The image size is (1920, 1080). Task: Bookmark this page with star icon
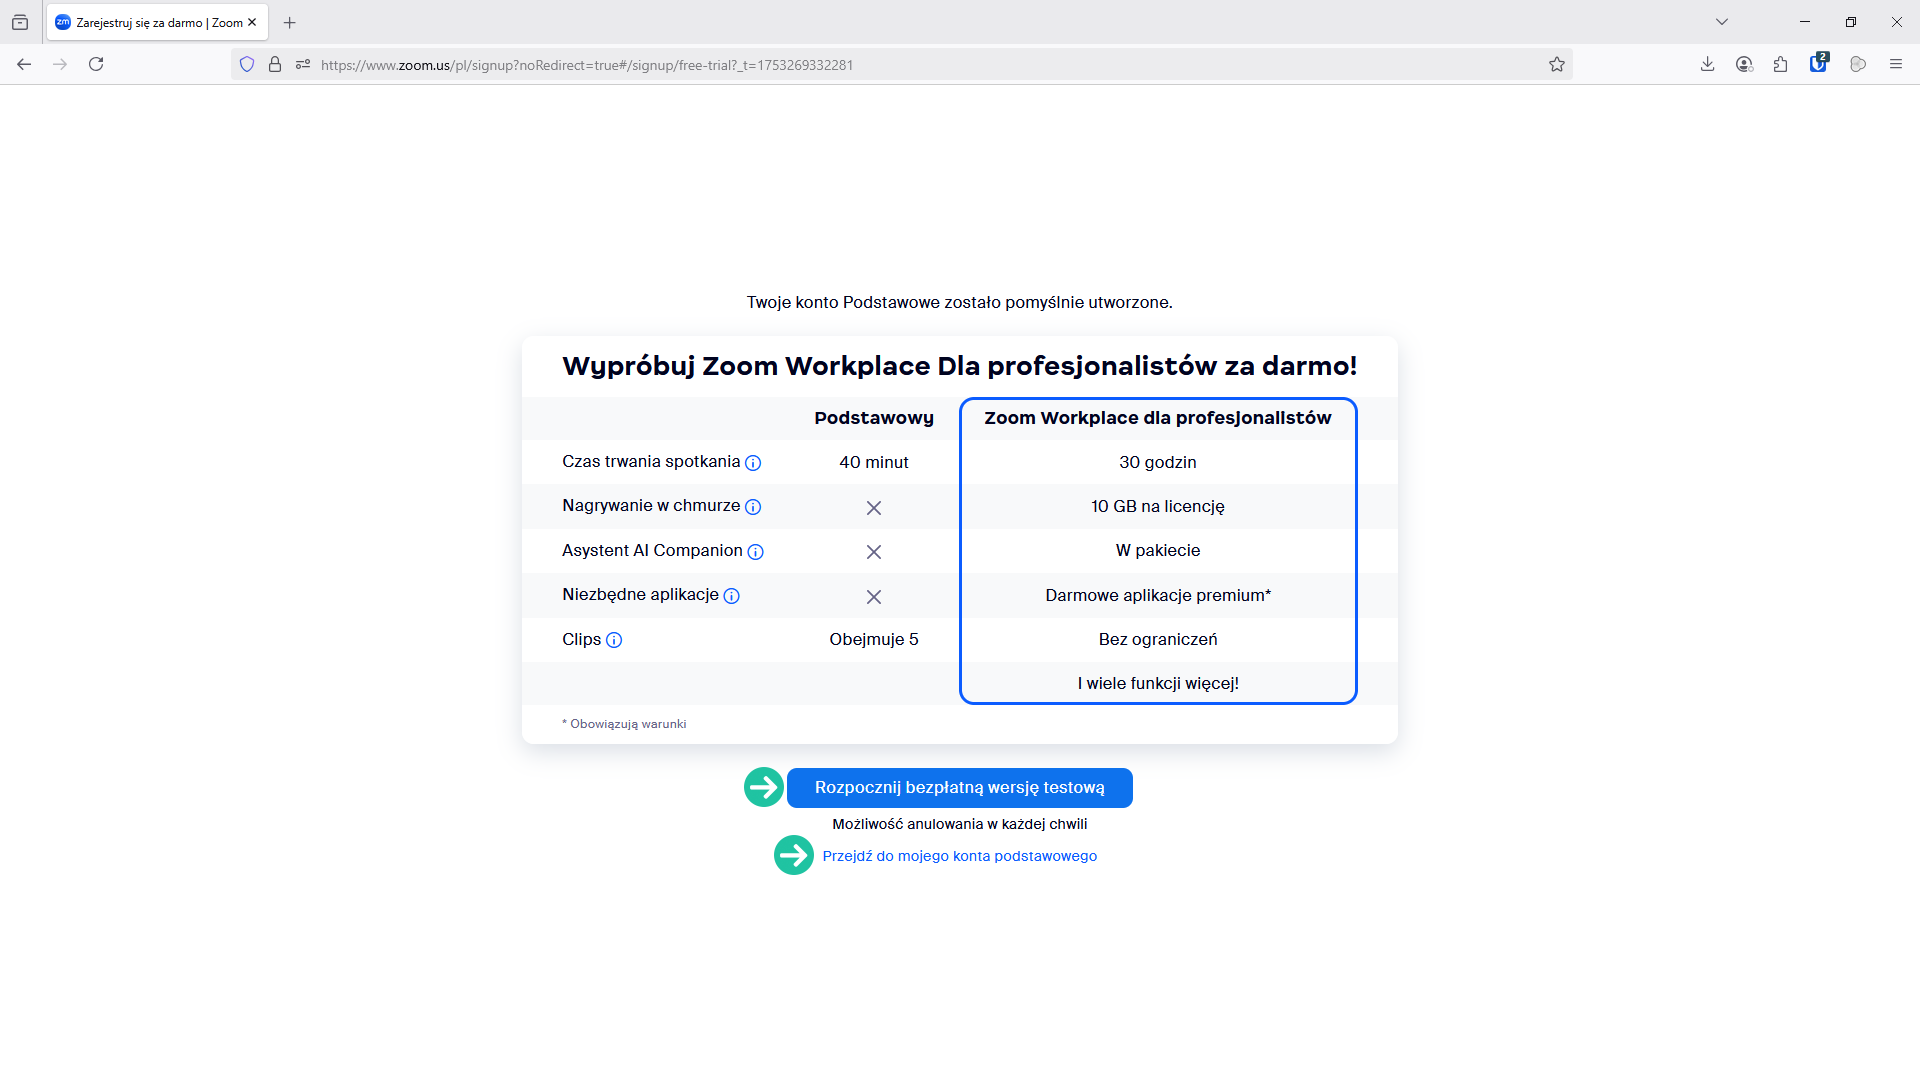pos(1557,64)
